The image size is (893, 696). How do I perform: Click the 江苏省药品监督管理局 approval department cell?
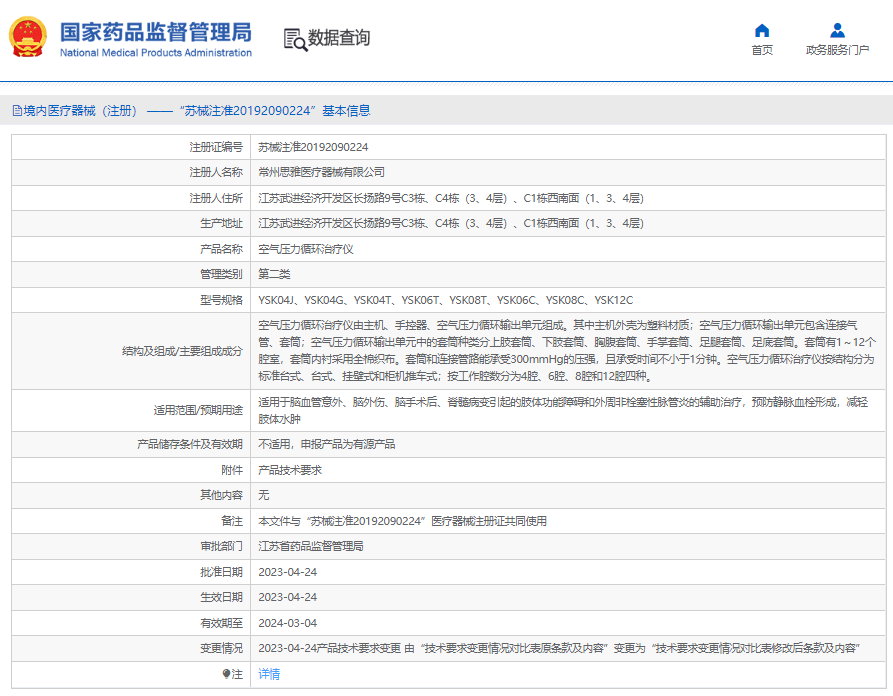311,546
